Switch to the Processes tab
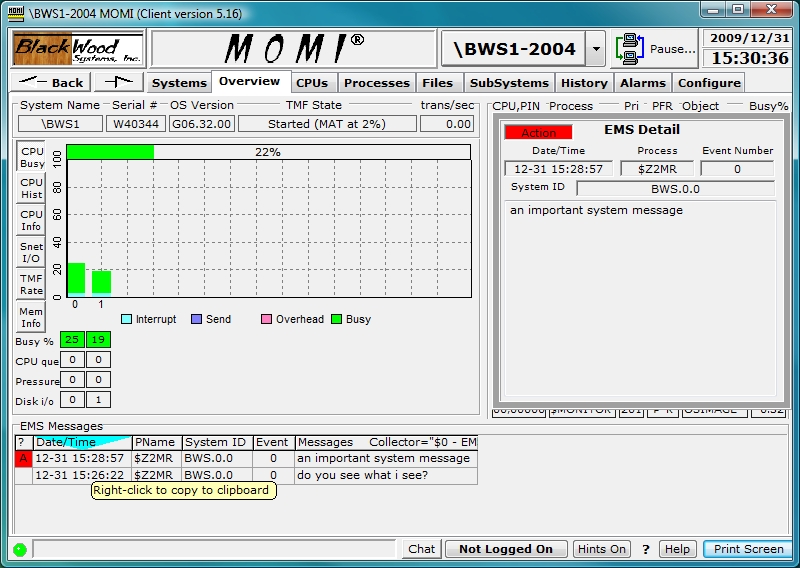Viewport: 800px width, 568px height. point(377,83)
